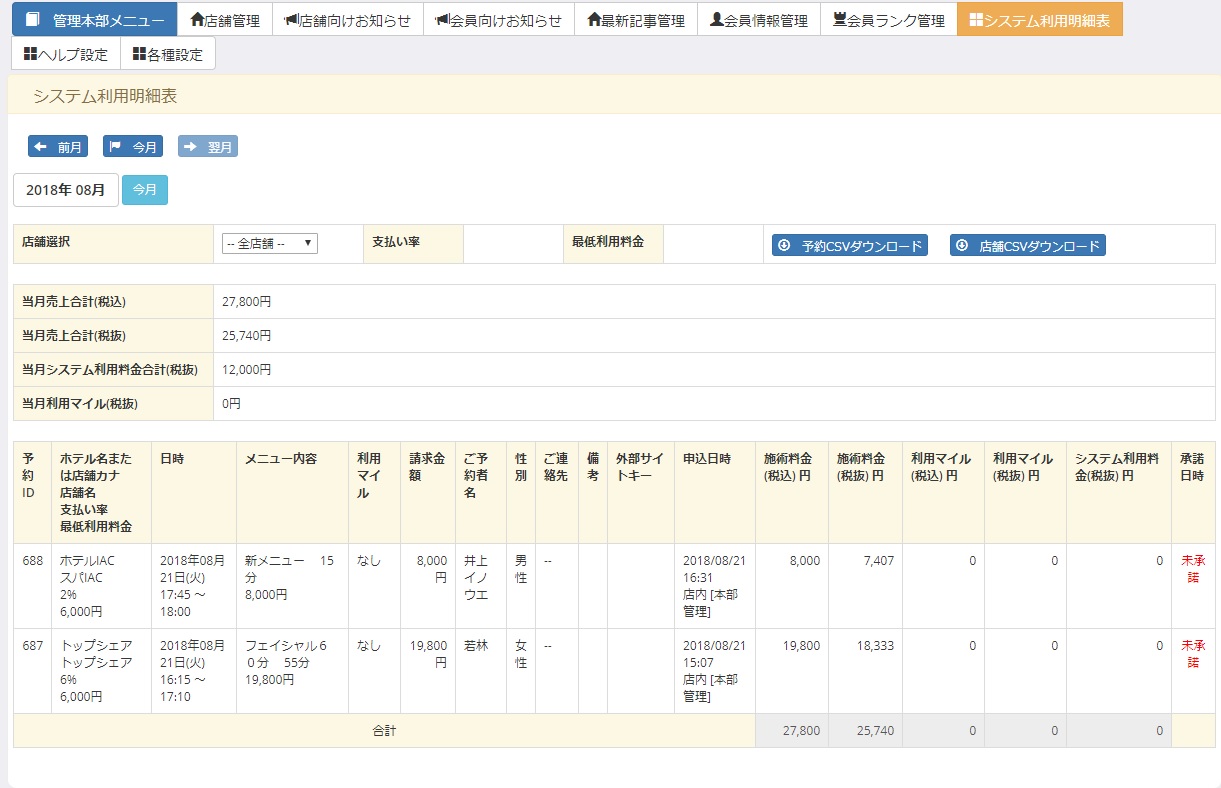
Task: Open the 全店舗 store selection dropdown
Action: point(270,244)
